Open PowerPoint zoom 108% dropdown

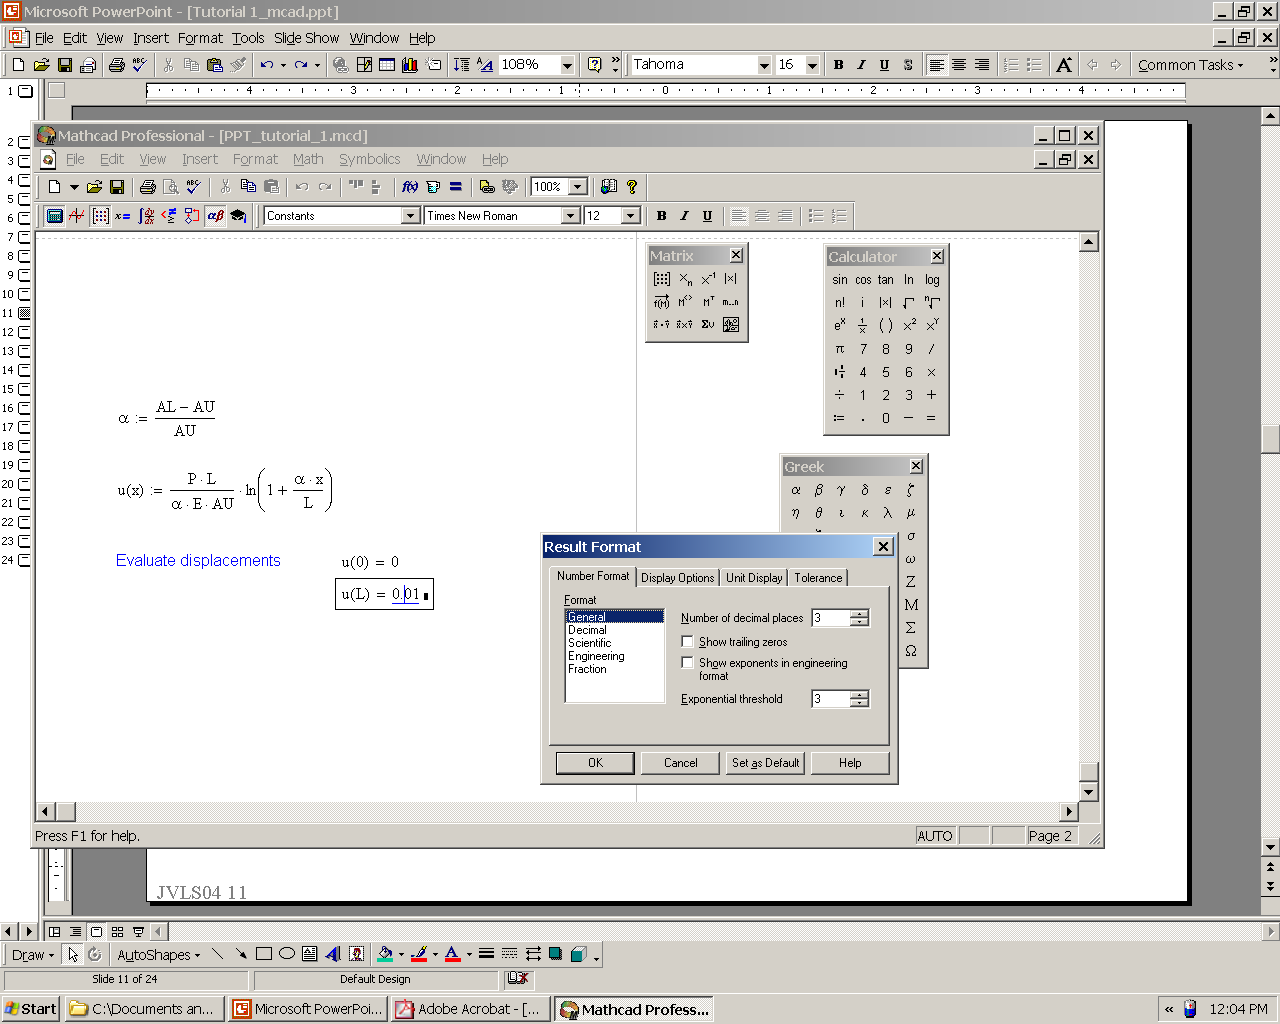pyautogui.click(x=567, y=65)
